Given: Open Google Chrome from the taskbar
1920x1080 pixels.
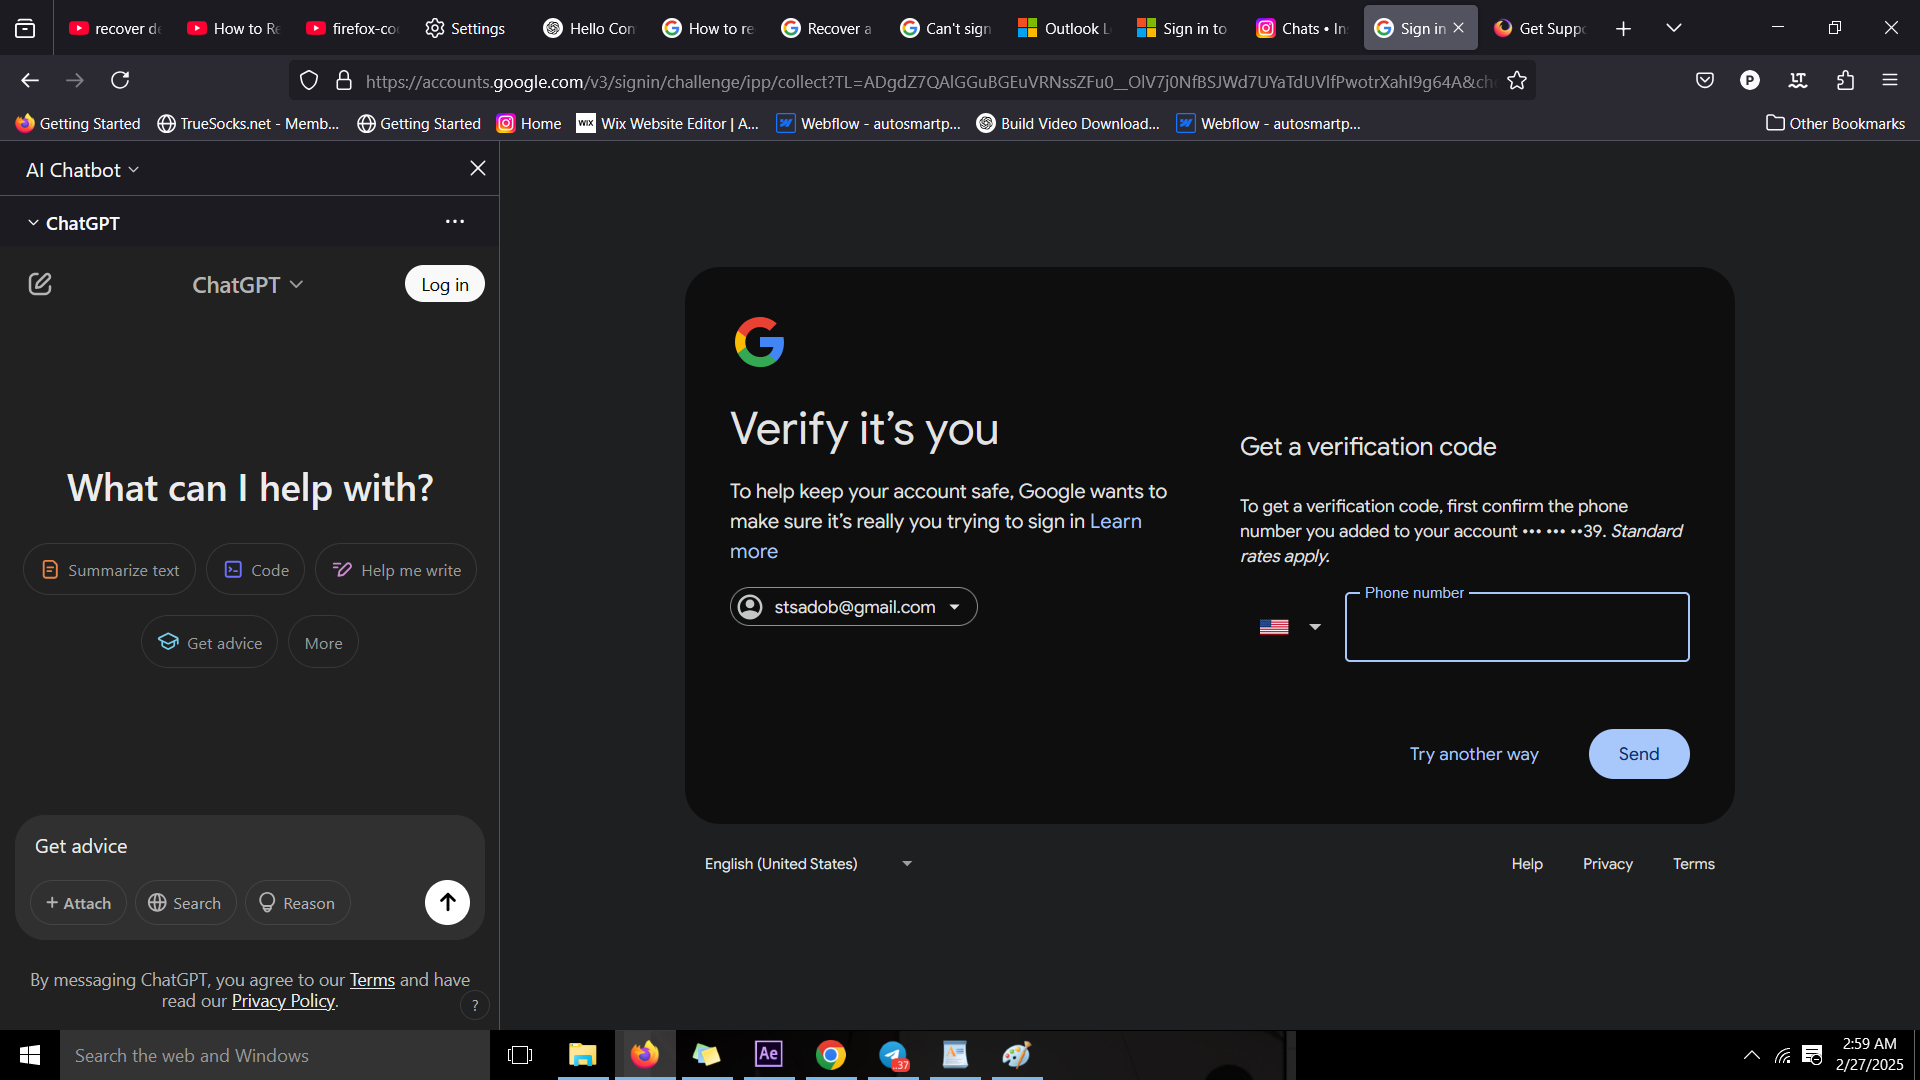Looking at the screenshot, I should (830, 1055).
